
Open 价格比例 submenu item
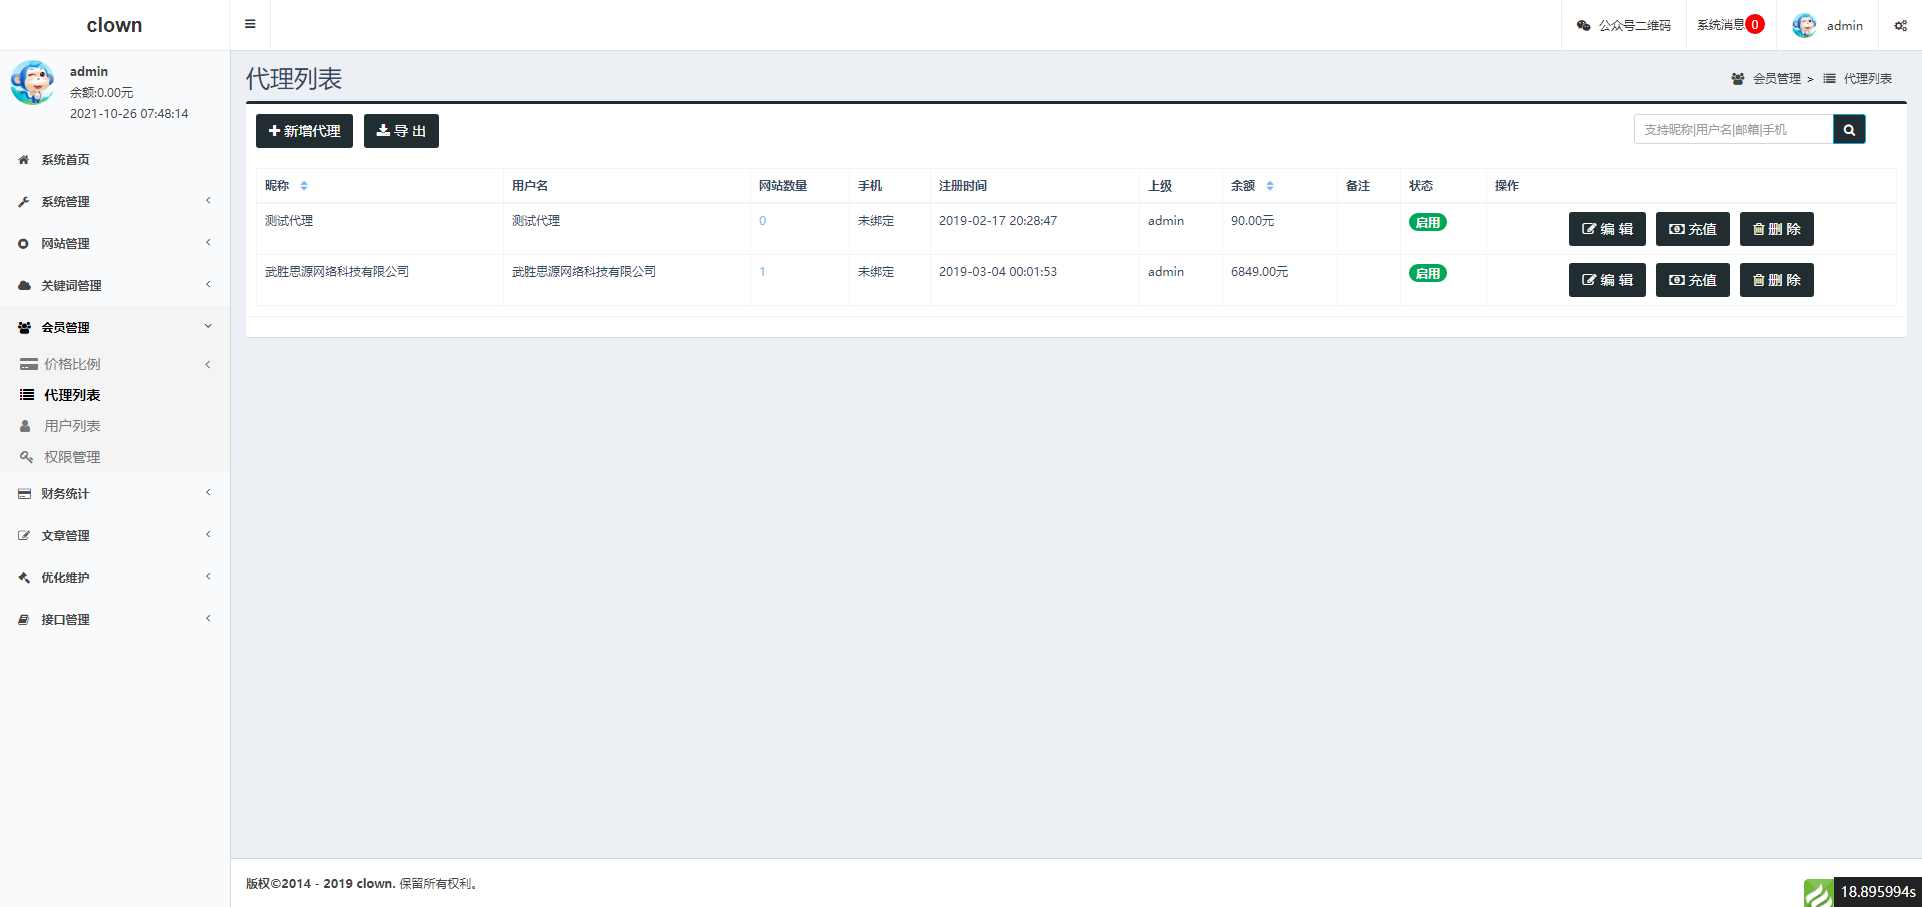click(115, 364)
